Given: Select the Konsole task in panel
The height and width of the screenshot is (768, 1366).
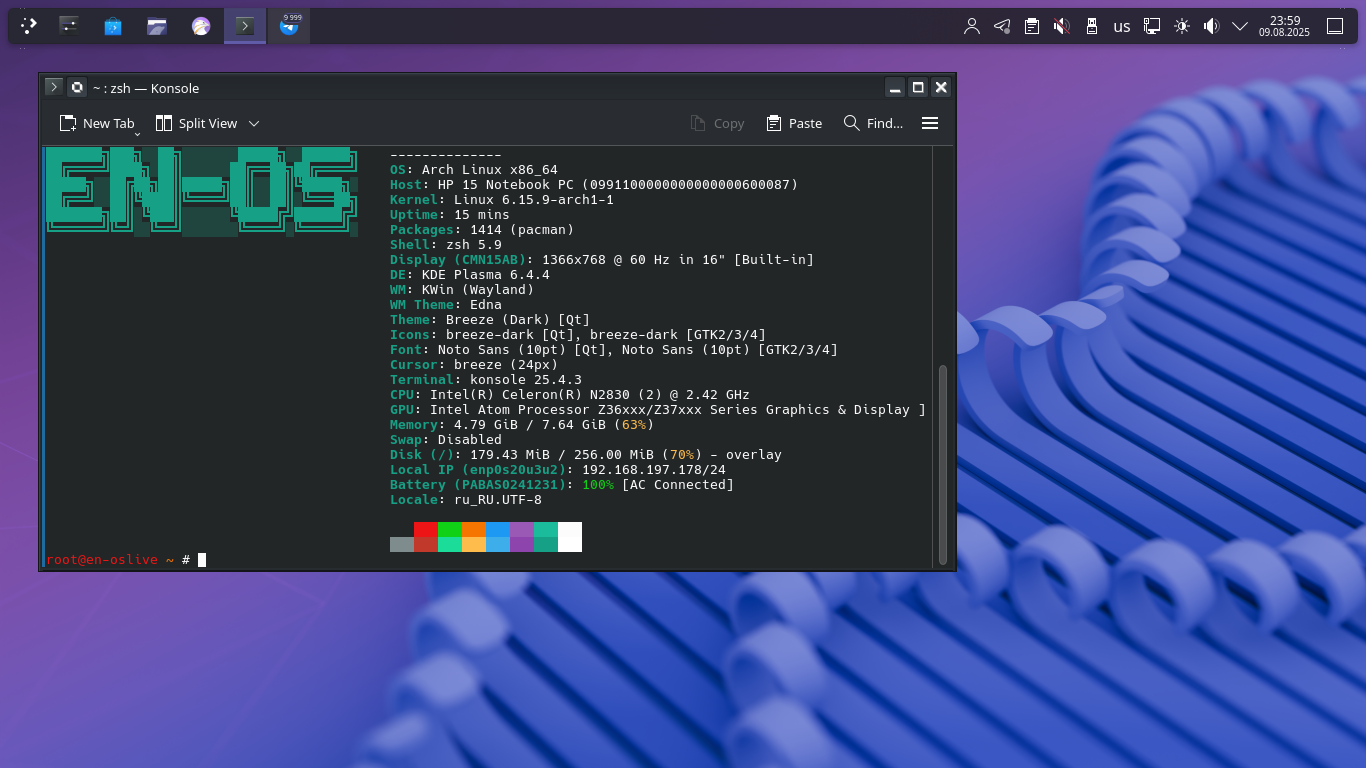Looking at the screenshot, I should 245,26.
